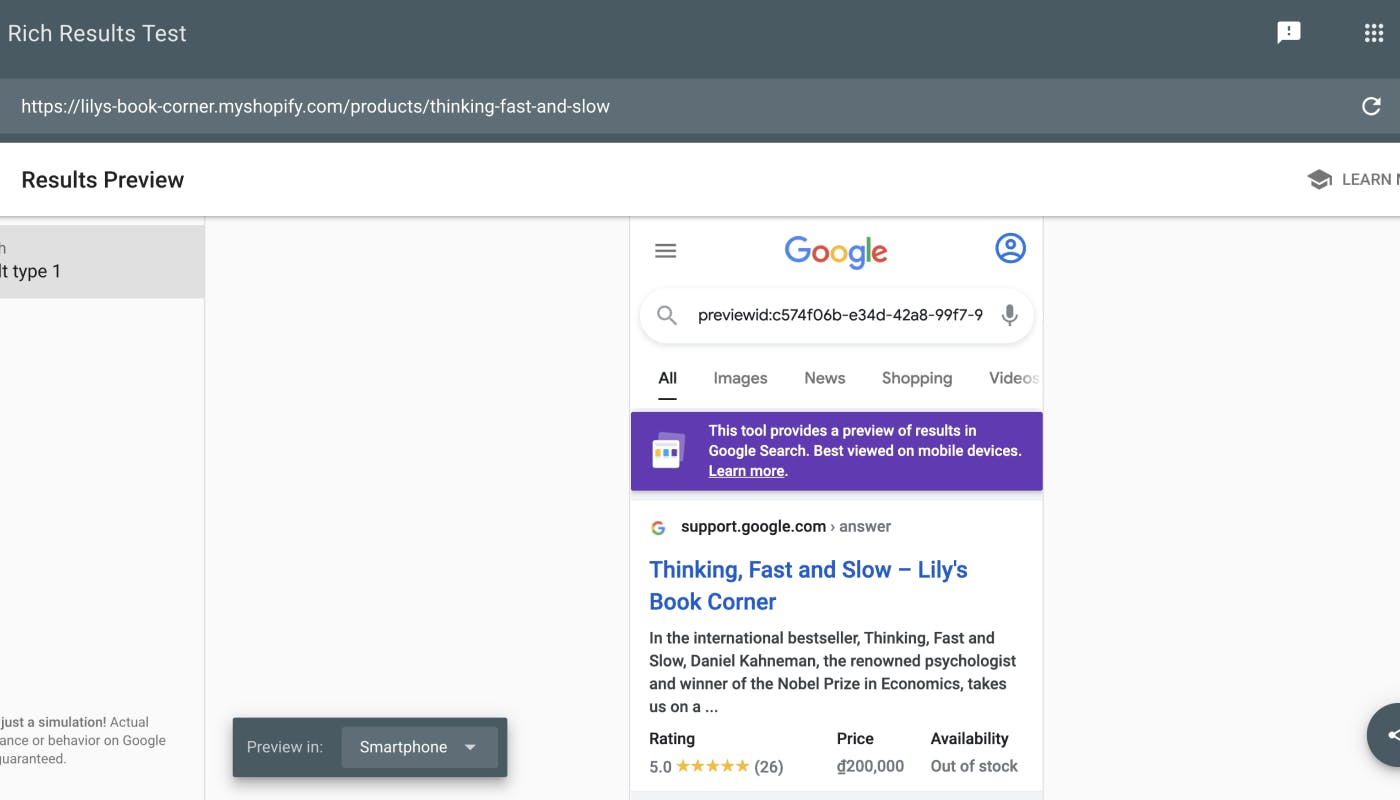The height and width of the screenshot is (800, 1400).
Task: Click the preview tool icon in the purple banner
Action: tap(667, 451)
